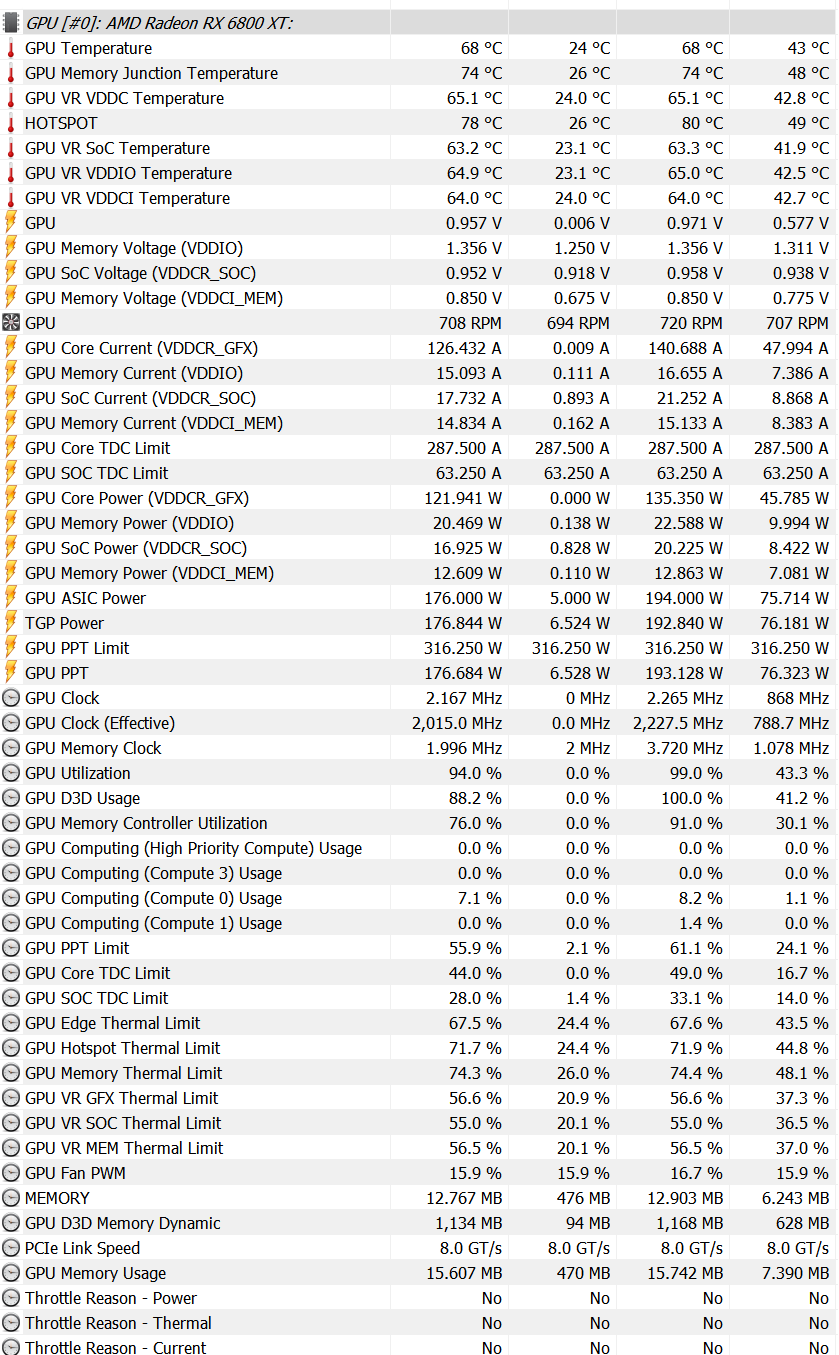Click the GPU Core TDC Limit label on the 287.500 A row
This screenshot has height=1355, width=839.
98,448
